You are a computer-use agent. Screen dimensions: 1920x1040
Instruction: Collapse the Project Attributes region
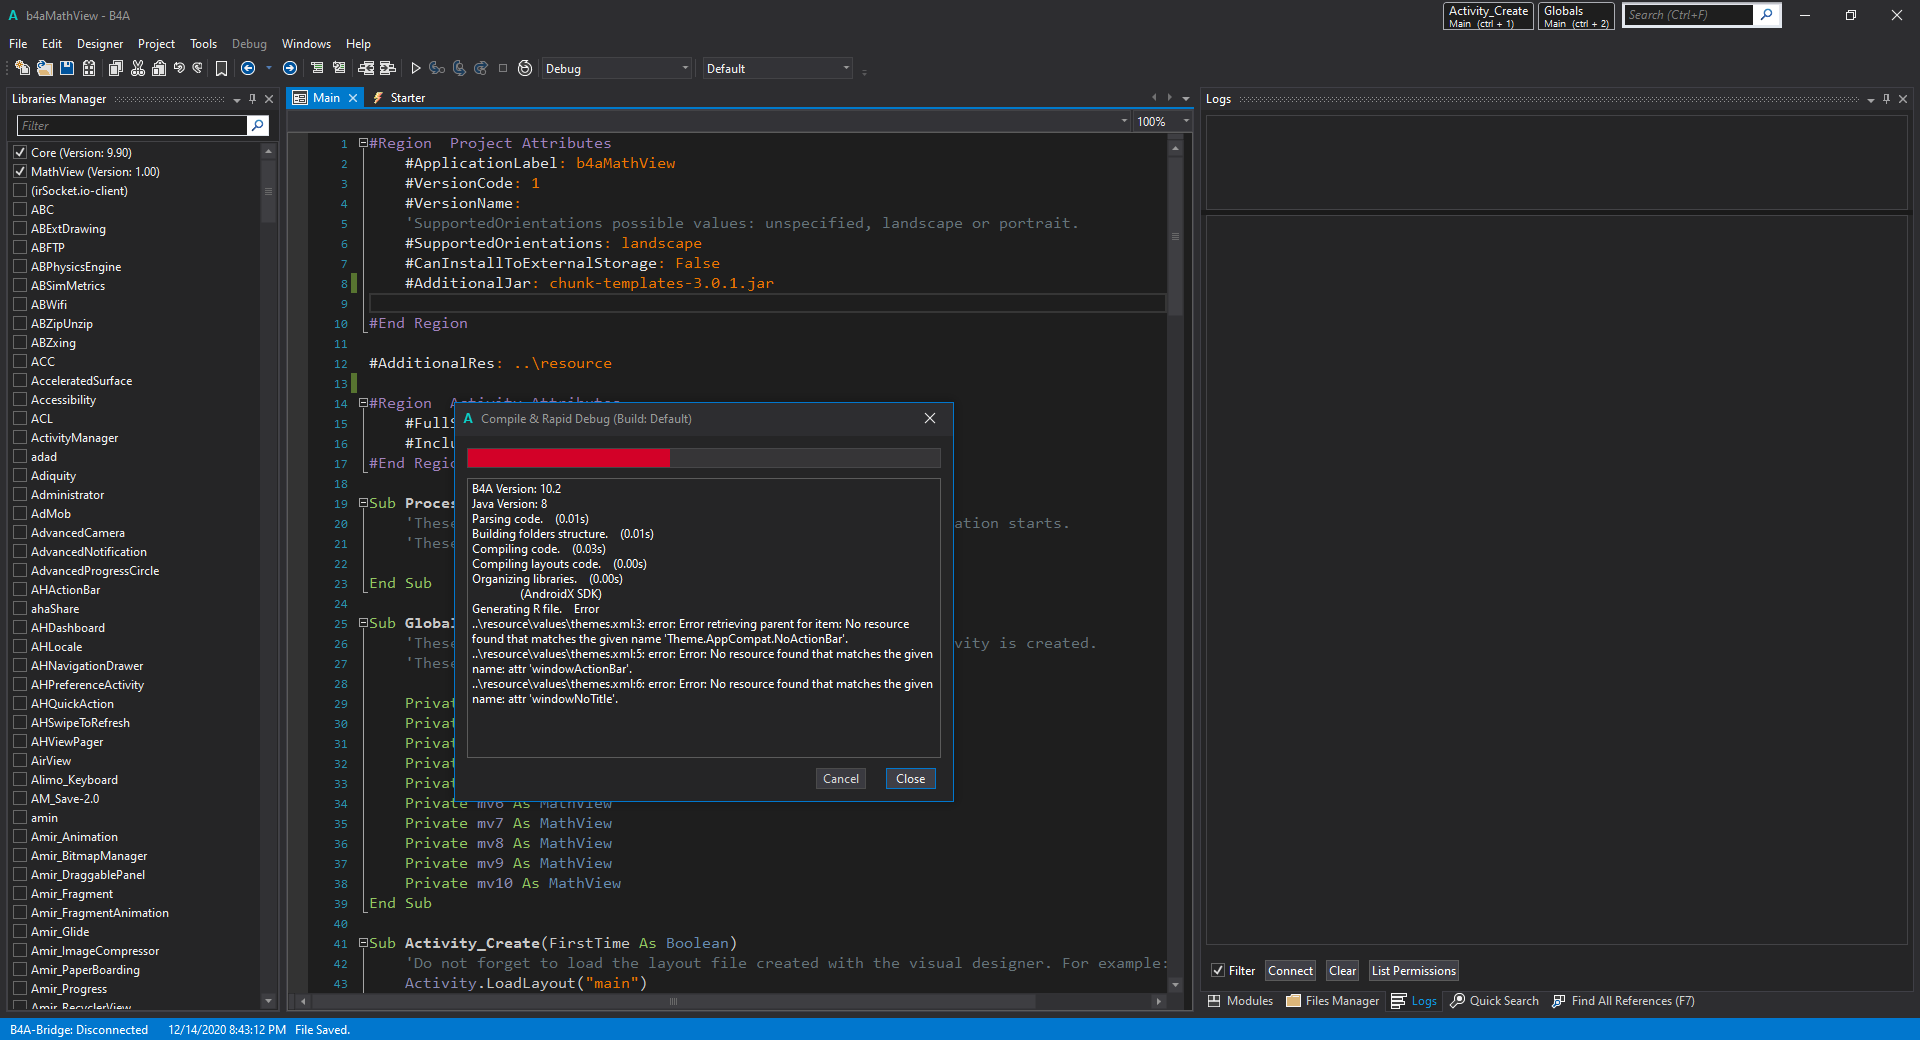click(364, 143)
